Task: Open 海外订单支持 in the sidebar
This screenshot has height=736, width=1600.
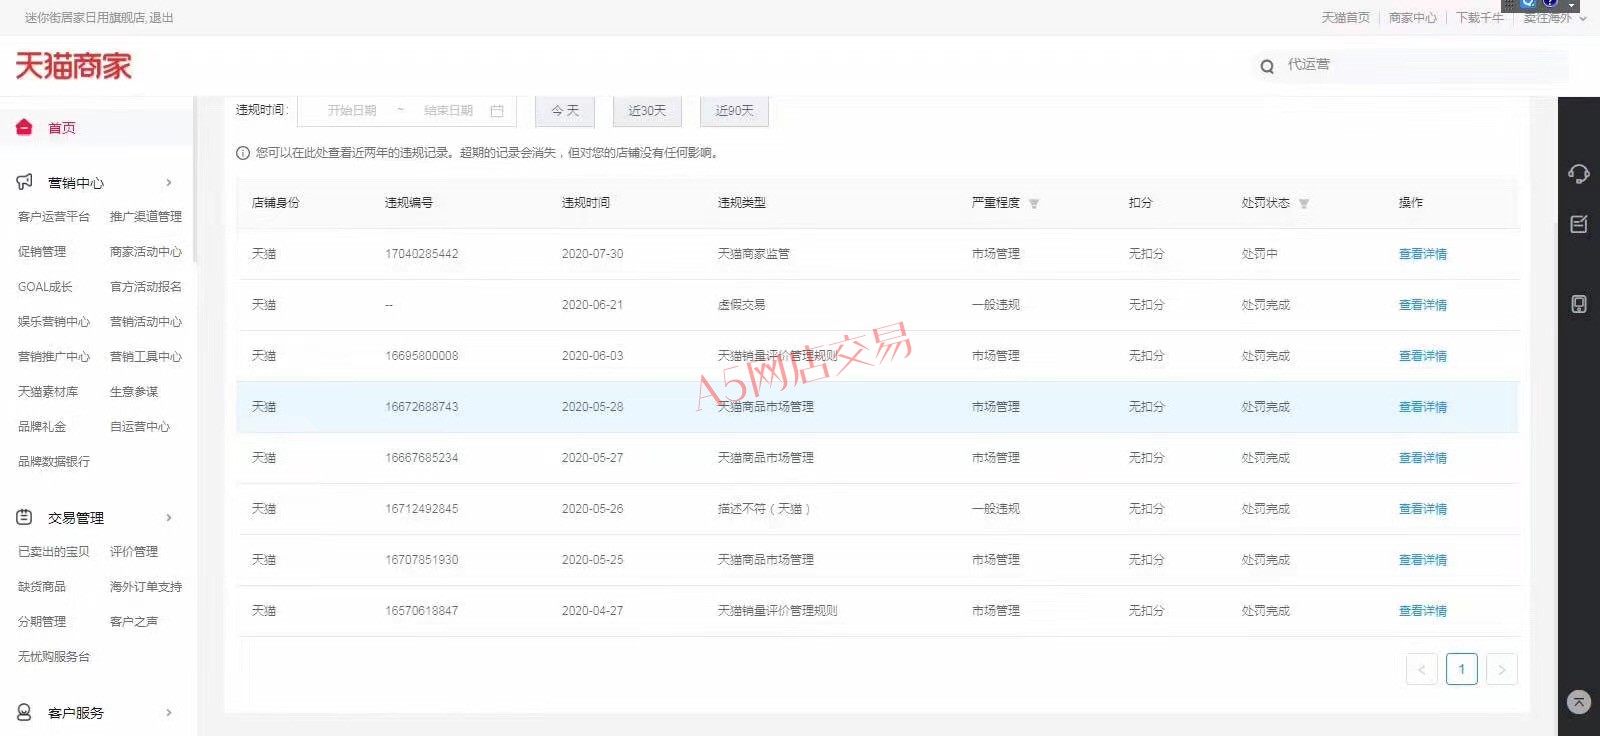Action: point(146,586)
